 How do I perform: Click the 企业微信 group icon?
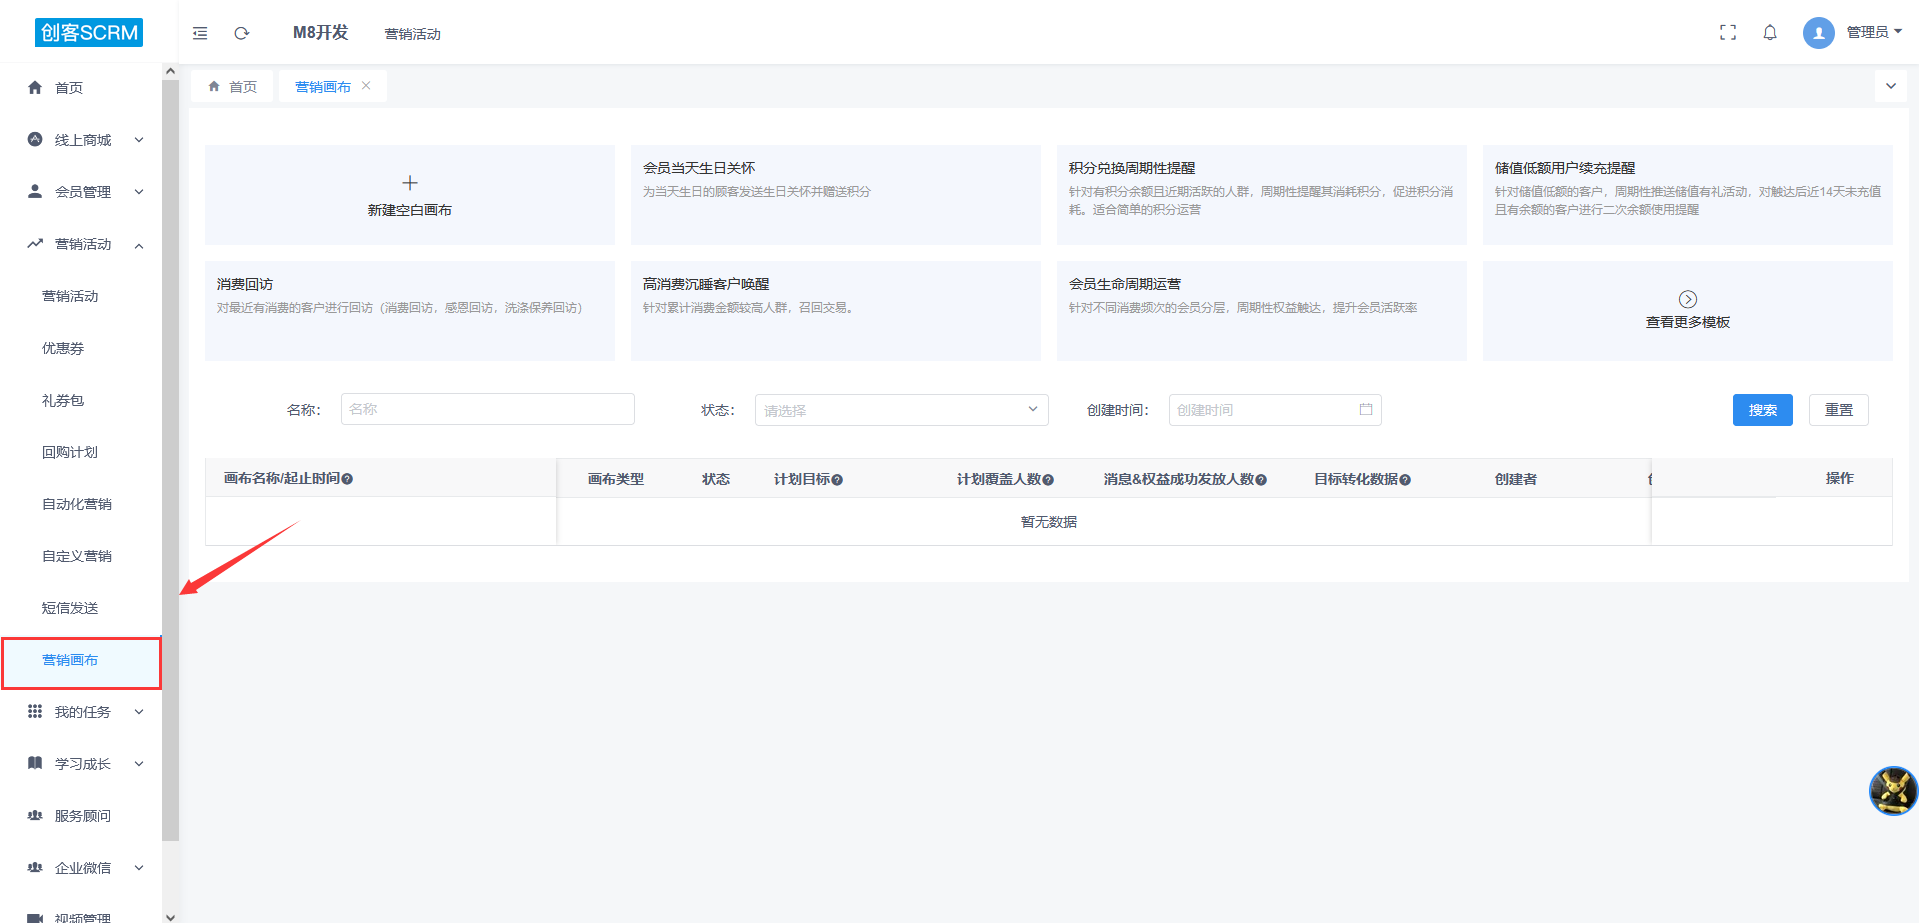click(35, 867)
